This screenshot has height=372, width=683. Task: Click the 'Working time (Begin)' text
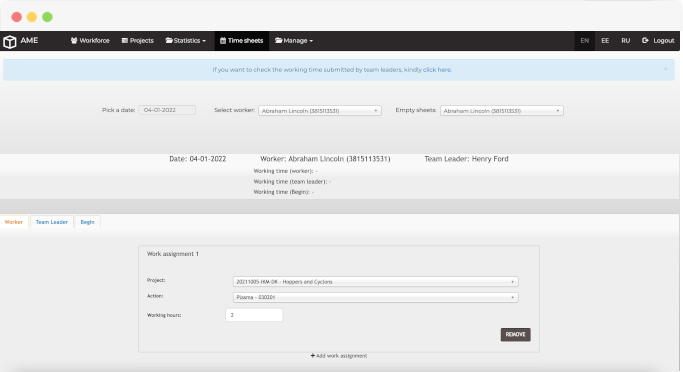click(x=284, y=192)
